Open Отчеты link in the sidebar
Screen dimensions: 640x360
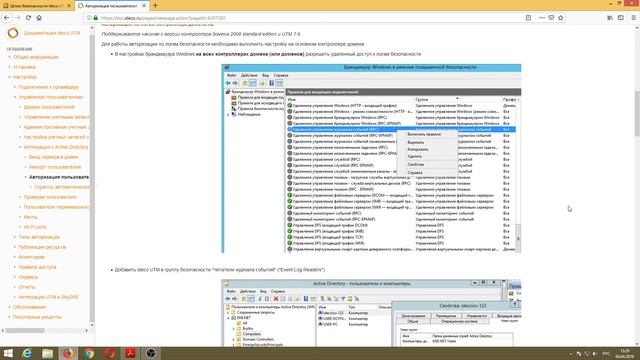click(27, 287)
